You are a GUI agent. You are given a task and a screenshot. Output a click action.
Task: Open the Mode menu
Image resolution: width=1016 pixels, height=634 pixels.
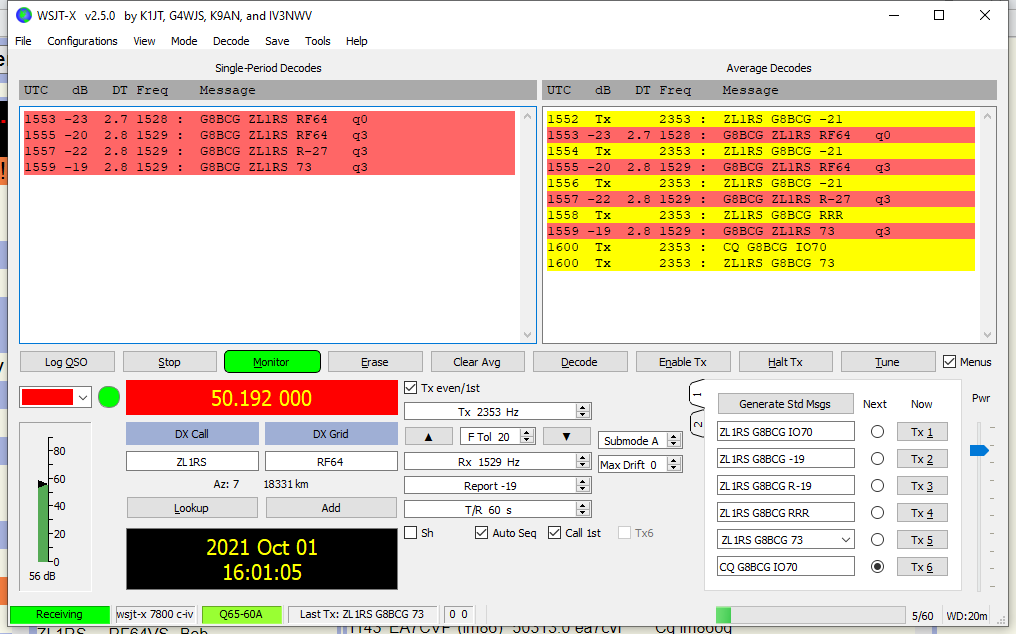coord(184,41)
